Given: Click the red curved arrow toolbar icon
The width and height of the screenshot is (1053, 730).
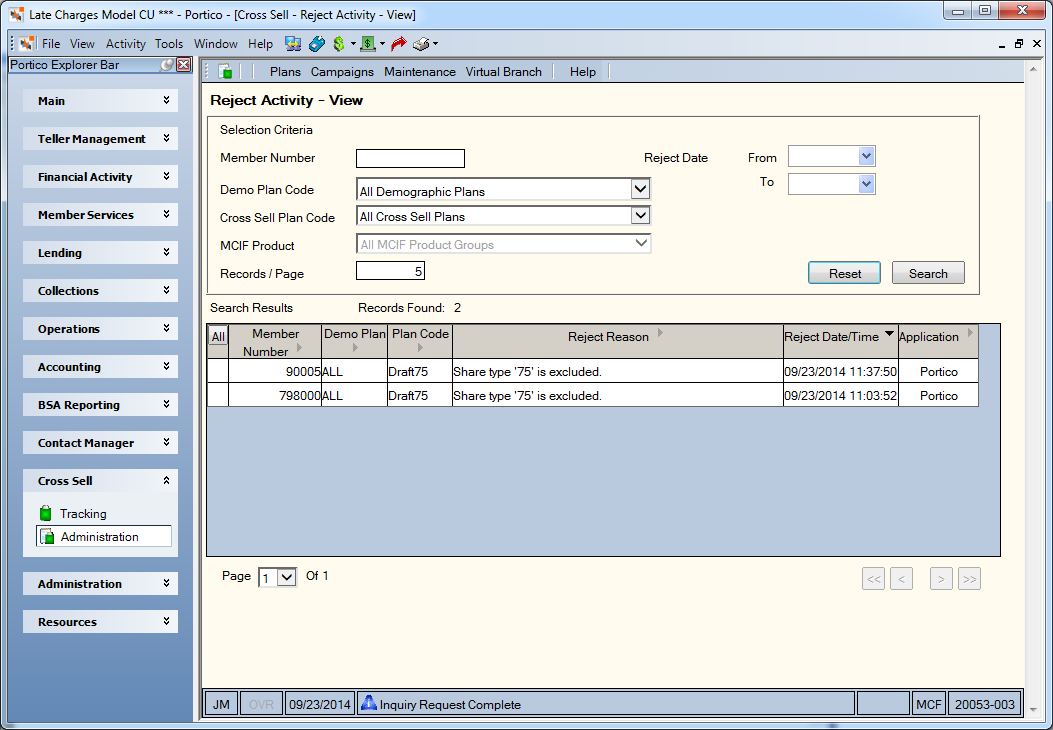Looking at the screenshot, I should point(398,44).
